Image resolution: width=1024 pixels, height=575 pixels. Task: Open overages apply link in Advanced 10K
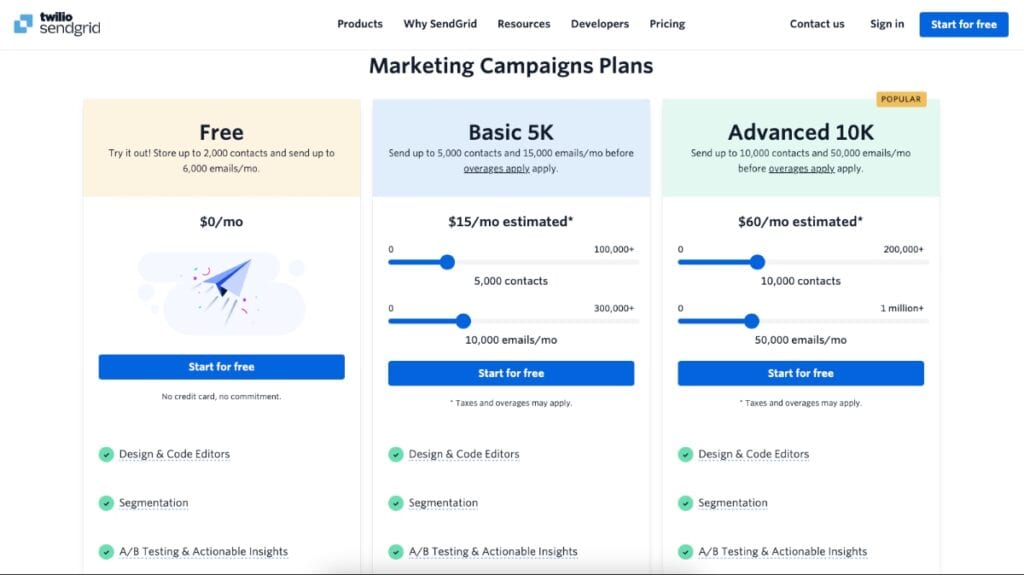click(801, 169)
